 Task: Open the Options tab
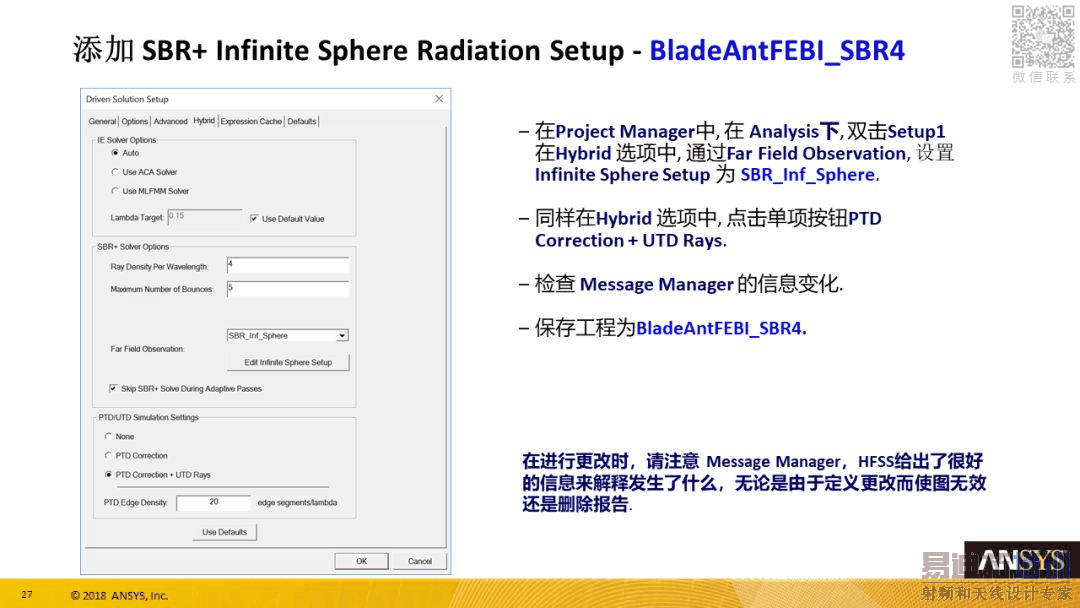134,121
